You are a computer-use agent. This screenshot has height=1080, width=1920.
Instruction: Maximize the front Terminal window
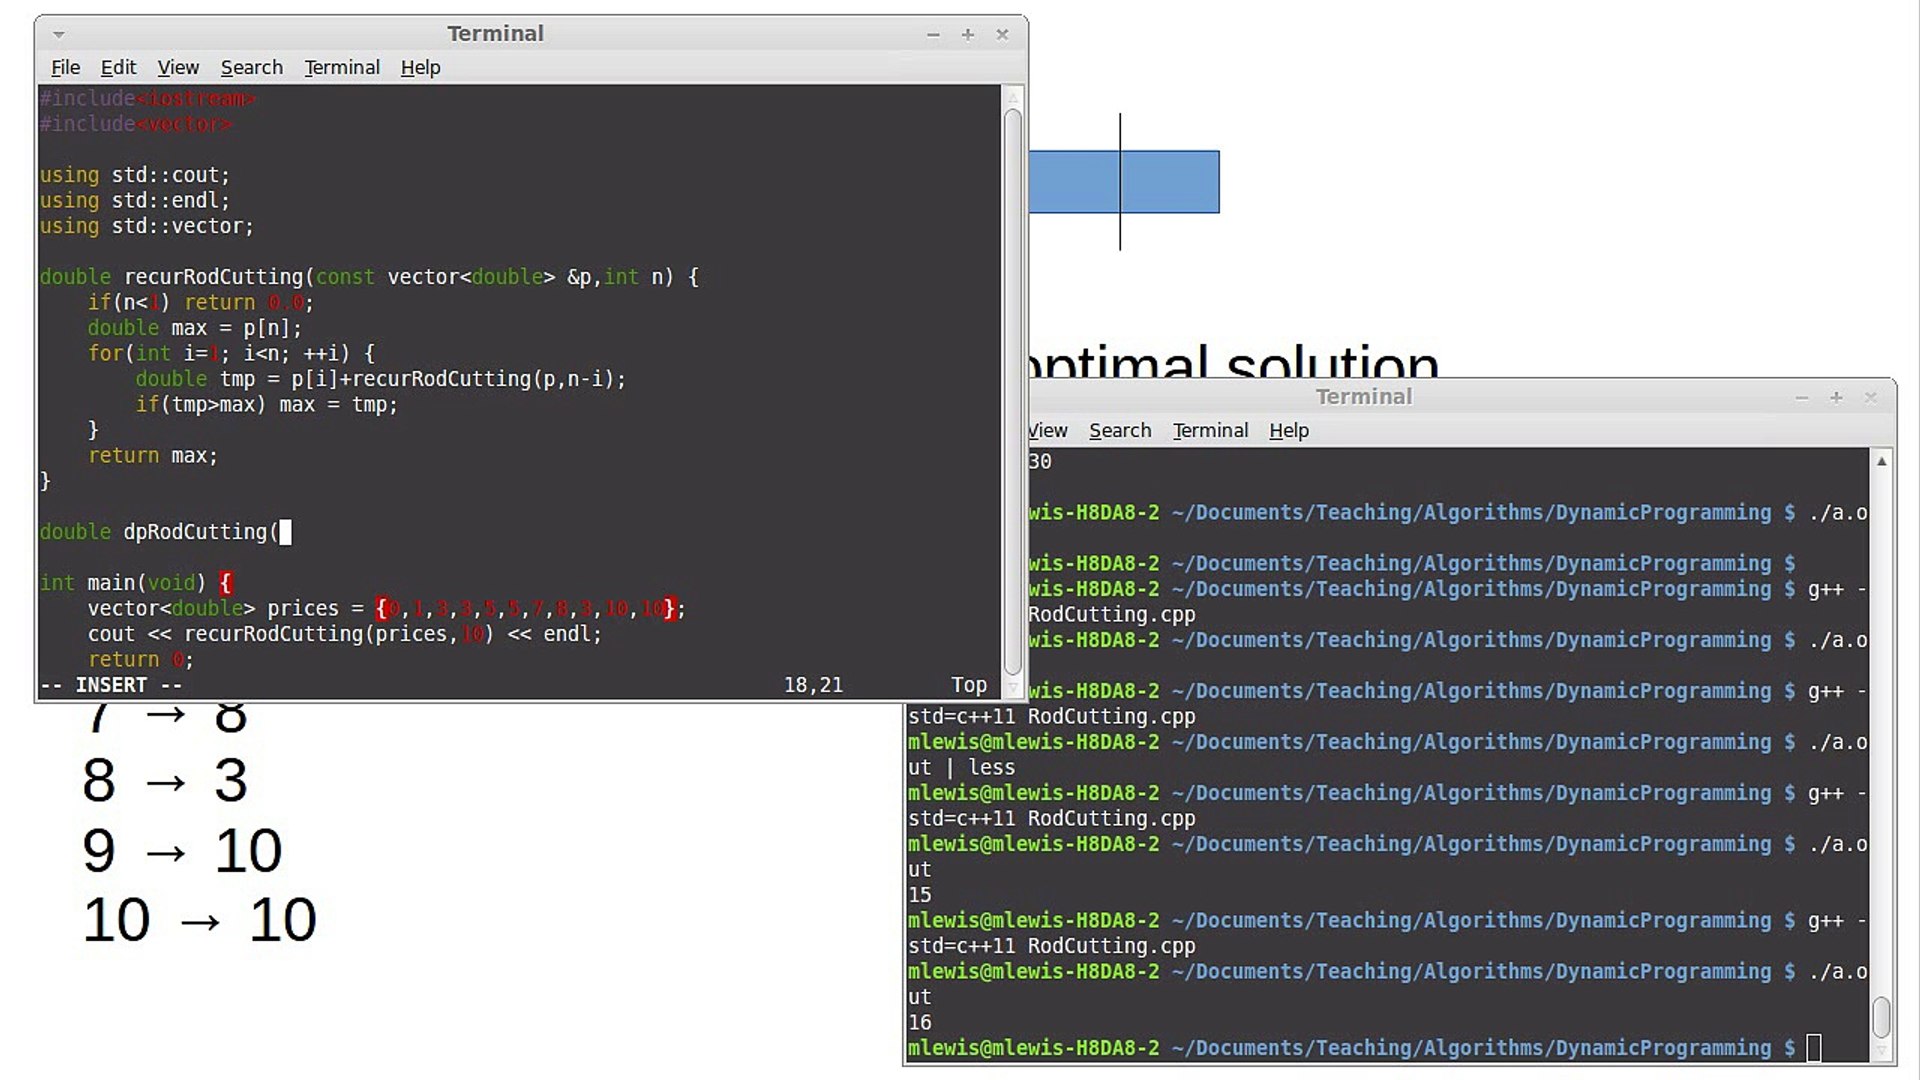point(967,34)
